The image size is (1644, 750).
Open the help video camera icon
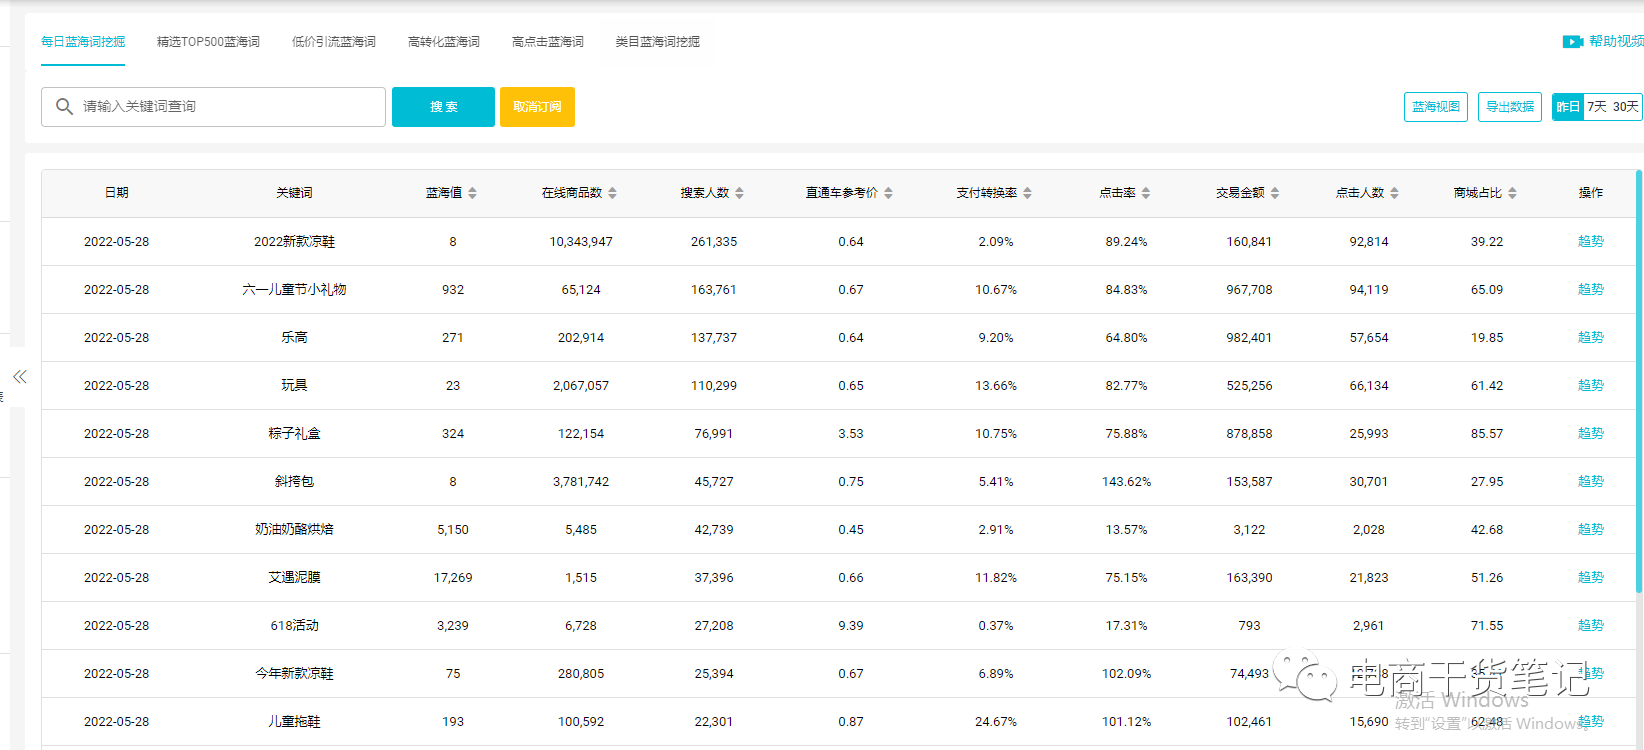1573,42
